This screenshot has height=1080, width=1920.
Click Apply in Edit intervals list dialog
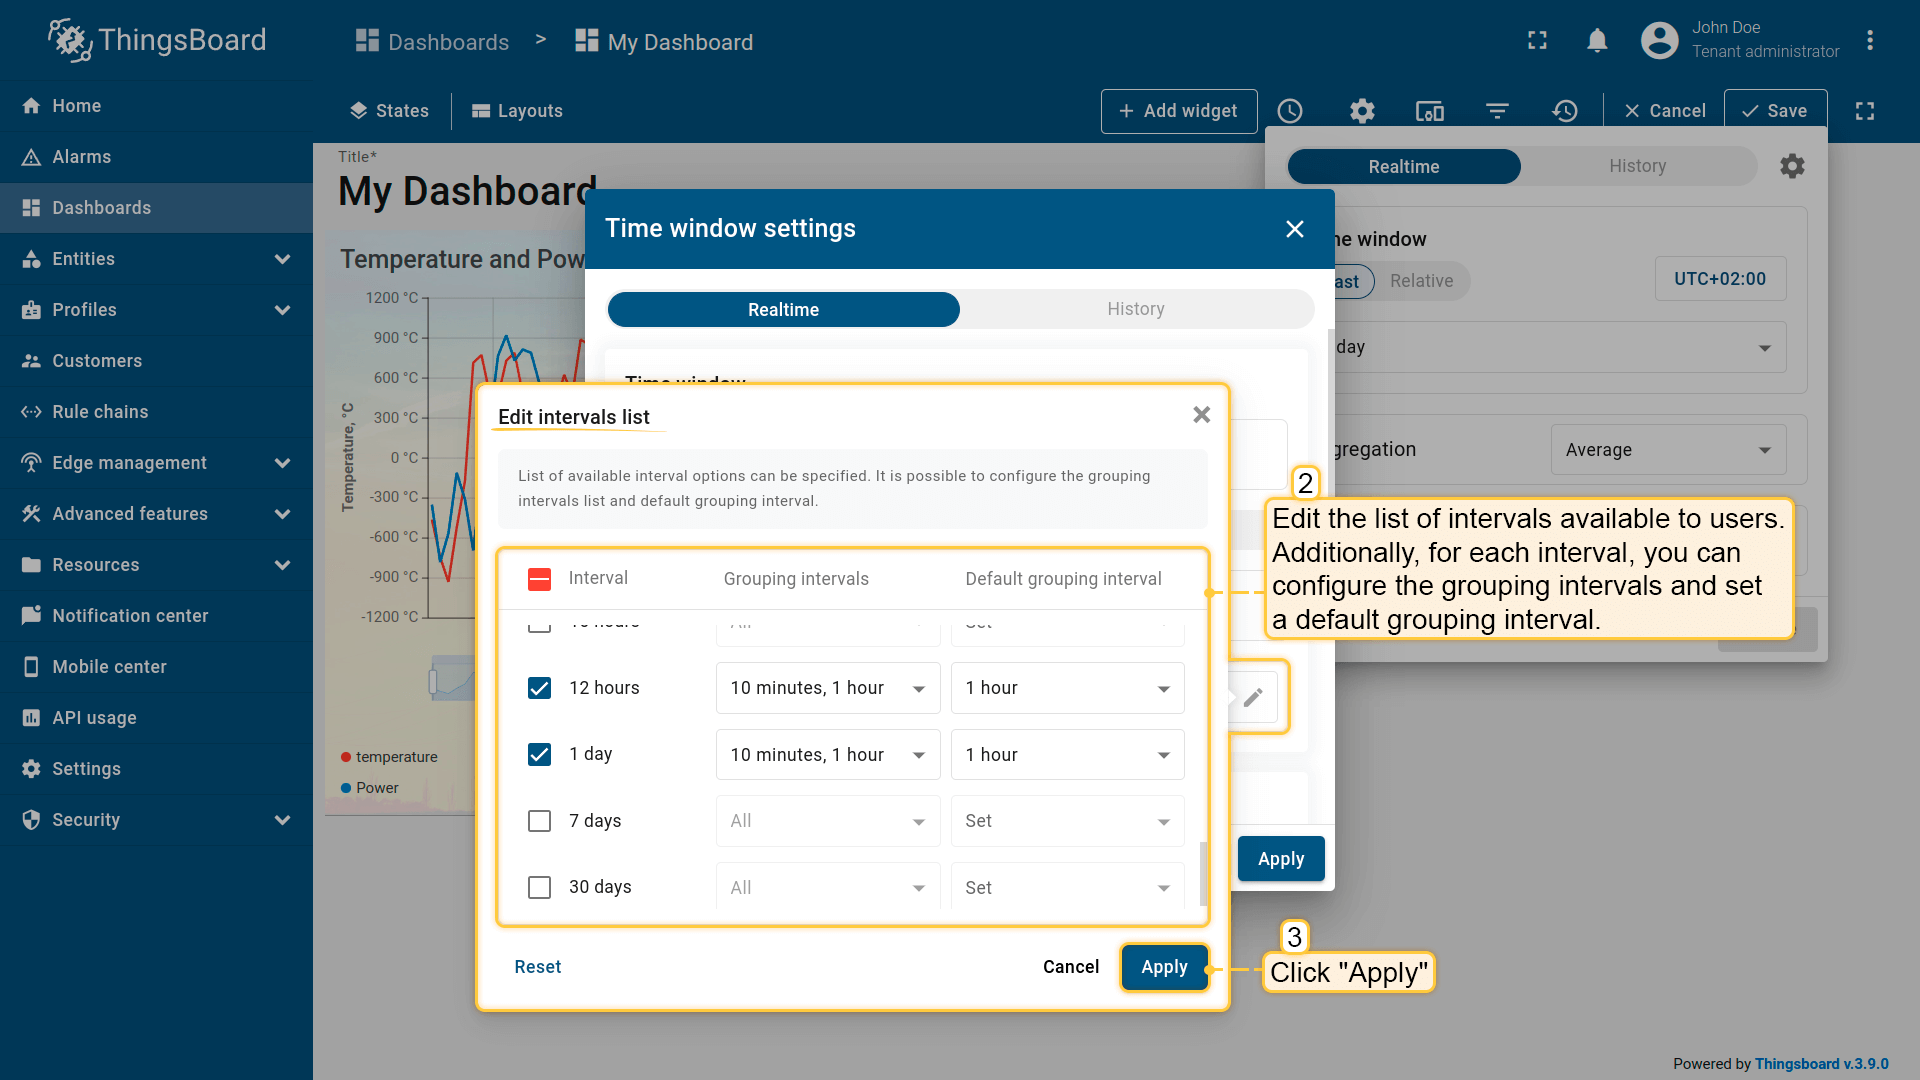coord(1164,967)
